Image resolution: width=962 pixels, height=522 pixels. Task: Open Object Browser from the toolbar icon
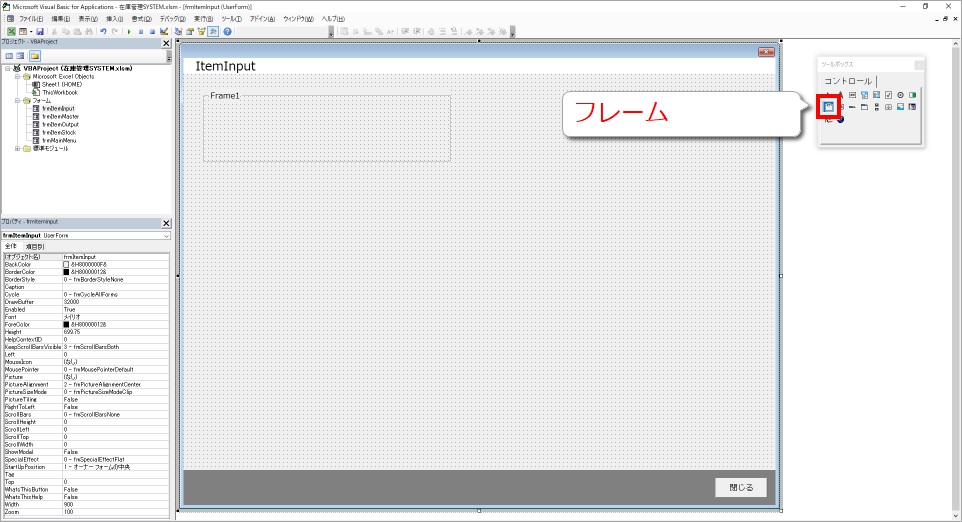(201, 31)
